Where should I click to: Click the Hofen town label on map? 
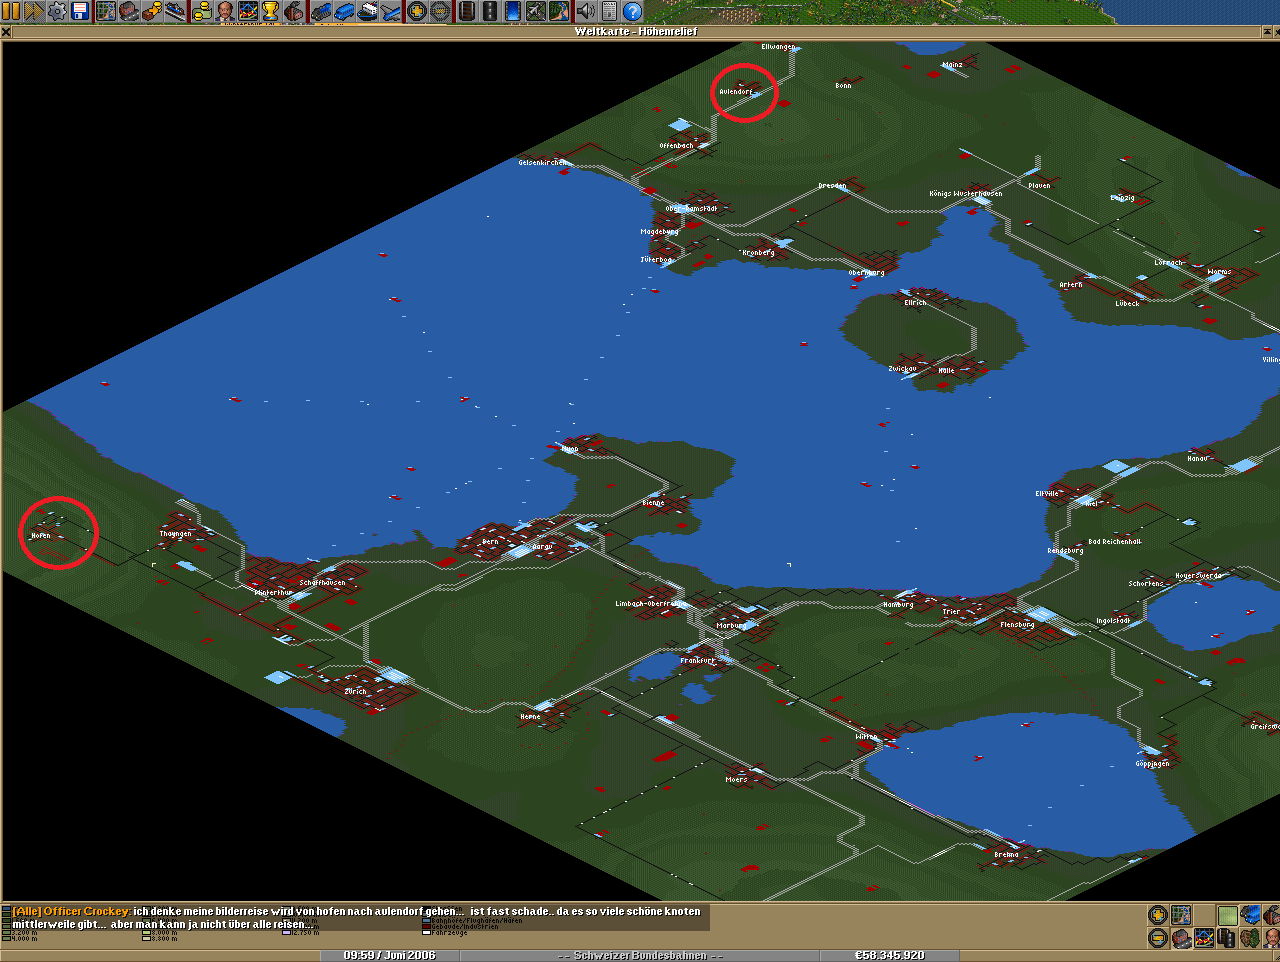coord(40,536)
